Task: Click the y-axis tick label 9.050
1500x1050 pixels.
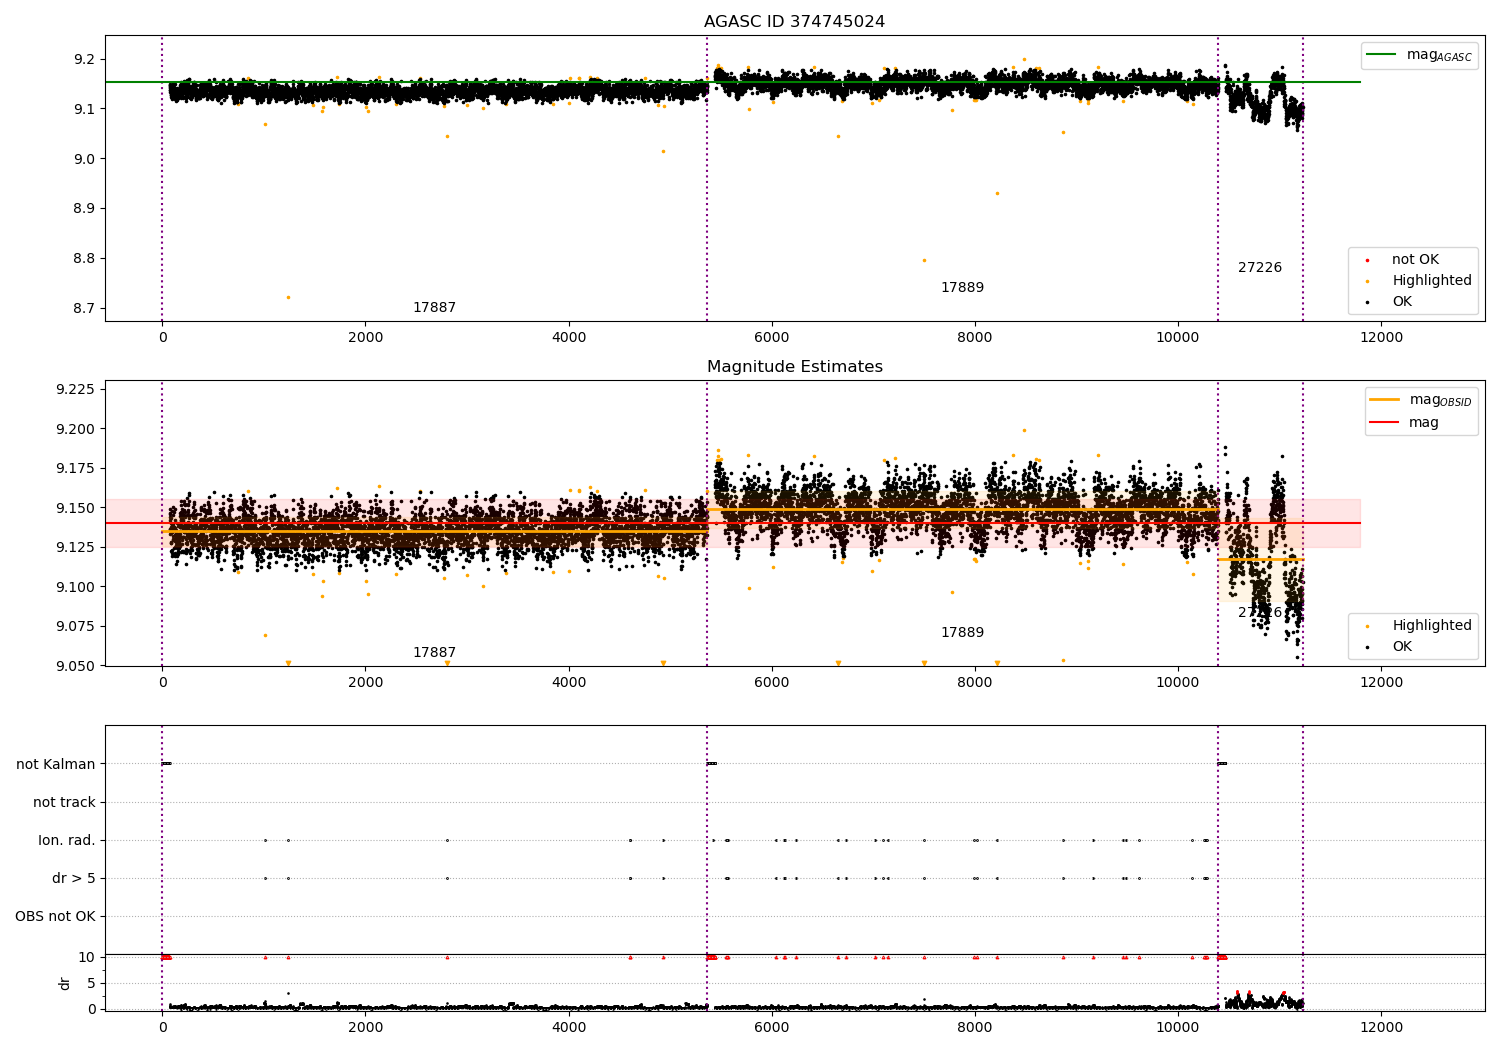Action: 77,666
